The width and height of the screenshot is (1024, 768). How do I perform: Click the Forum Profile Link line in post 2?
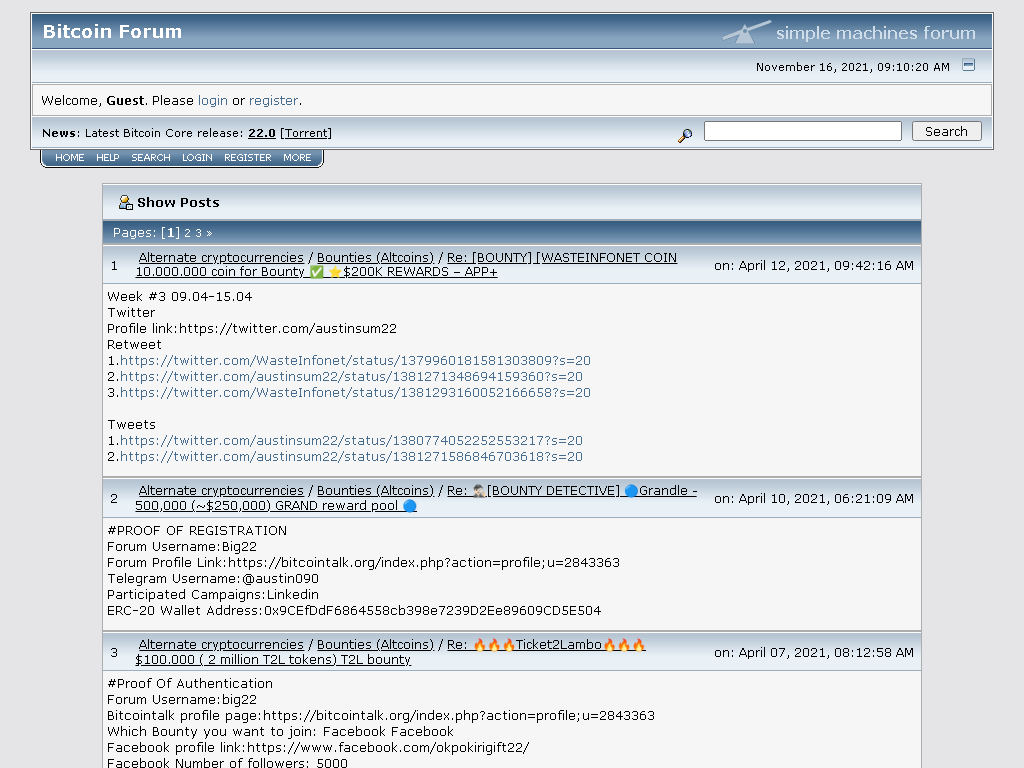(364, 563)
